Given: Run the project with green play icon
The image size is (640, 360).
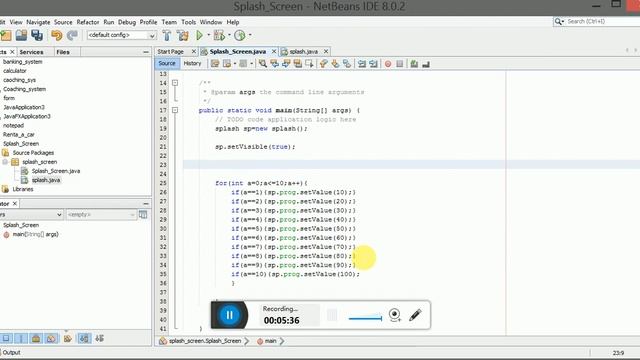Looking at the screenshot, I should 200,36.
